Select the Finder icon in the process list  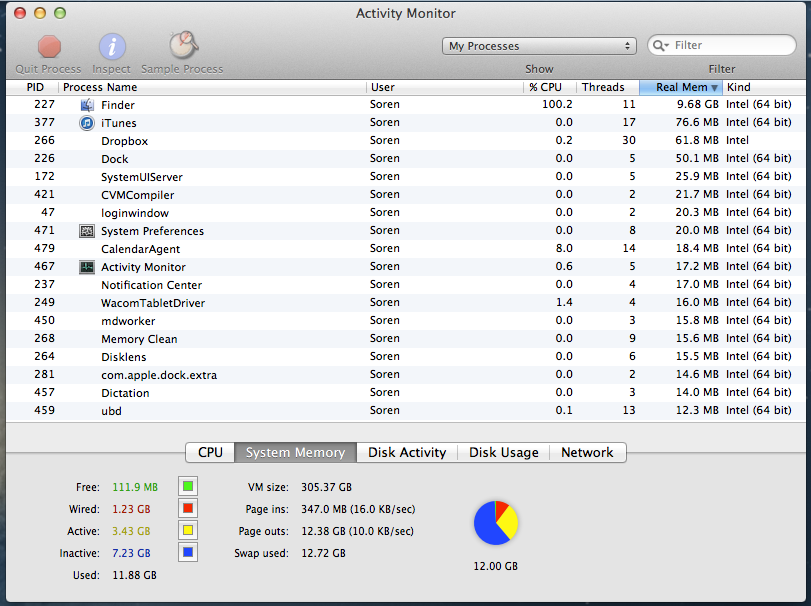(87, 105)
